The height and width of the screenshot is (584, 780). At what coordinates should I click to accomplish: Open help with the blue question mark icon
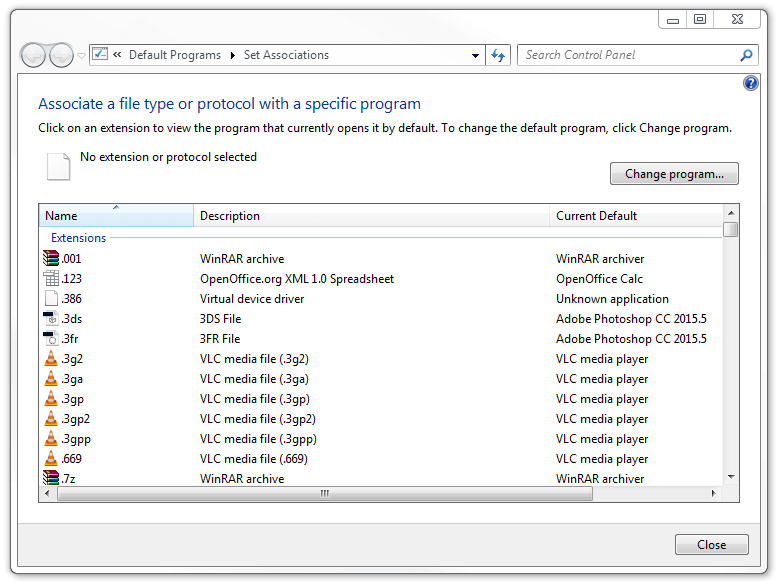pos(751,83)
